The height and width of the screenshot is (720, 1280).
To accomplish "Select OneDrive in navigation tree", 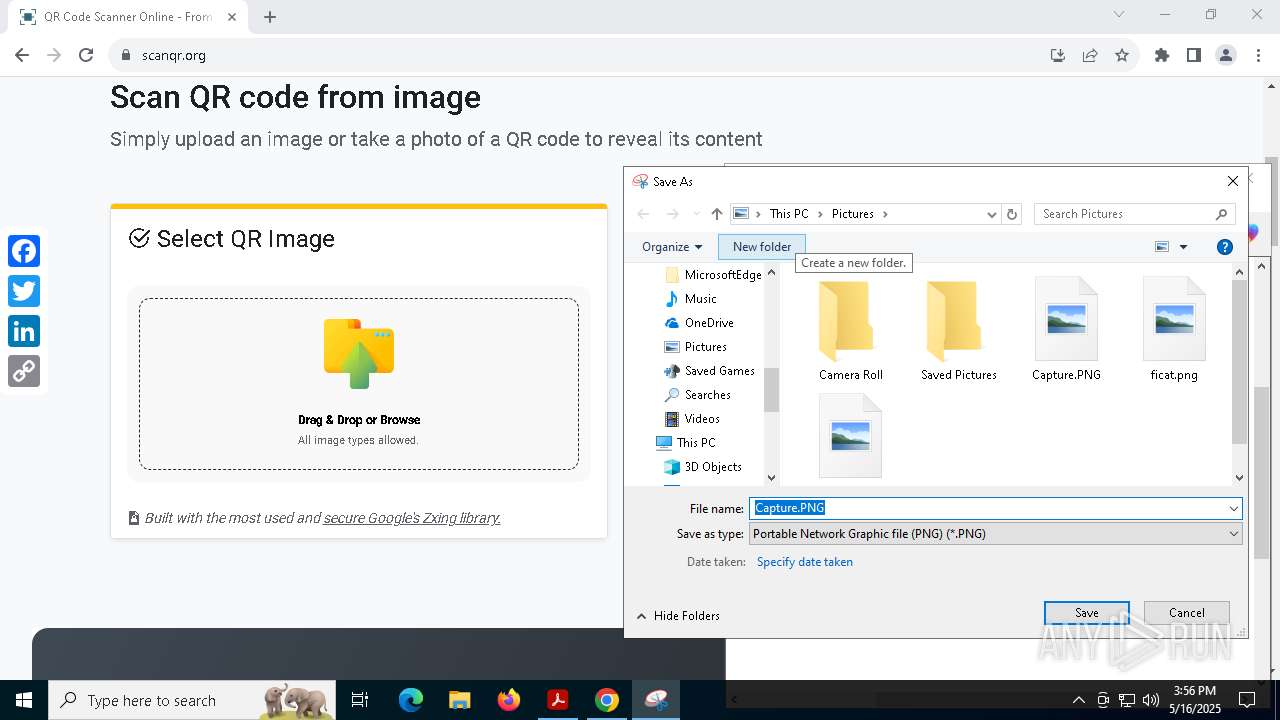I will (x=708, y=323).
